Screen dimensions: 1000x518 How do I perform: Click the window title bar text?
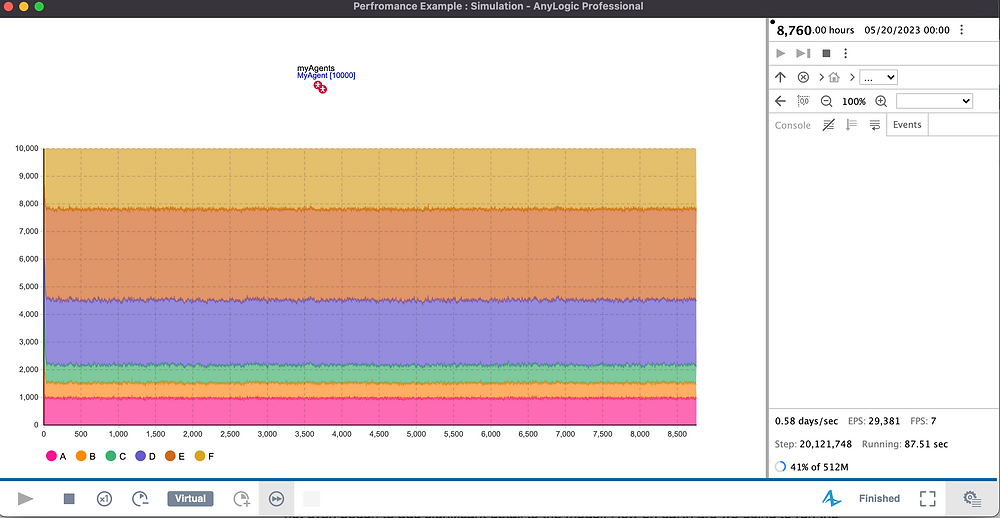497,6
